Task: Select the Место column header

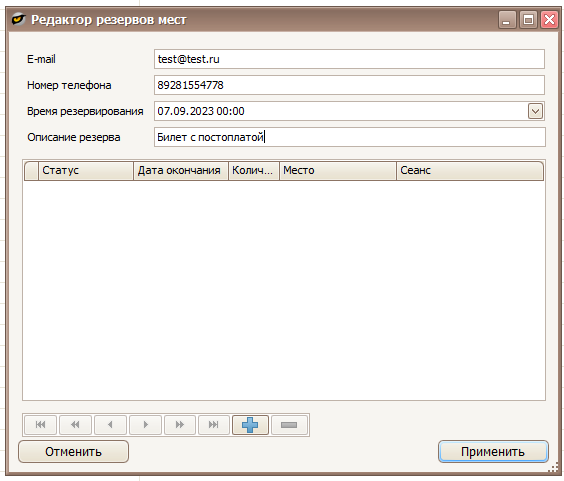Action: 338,171
